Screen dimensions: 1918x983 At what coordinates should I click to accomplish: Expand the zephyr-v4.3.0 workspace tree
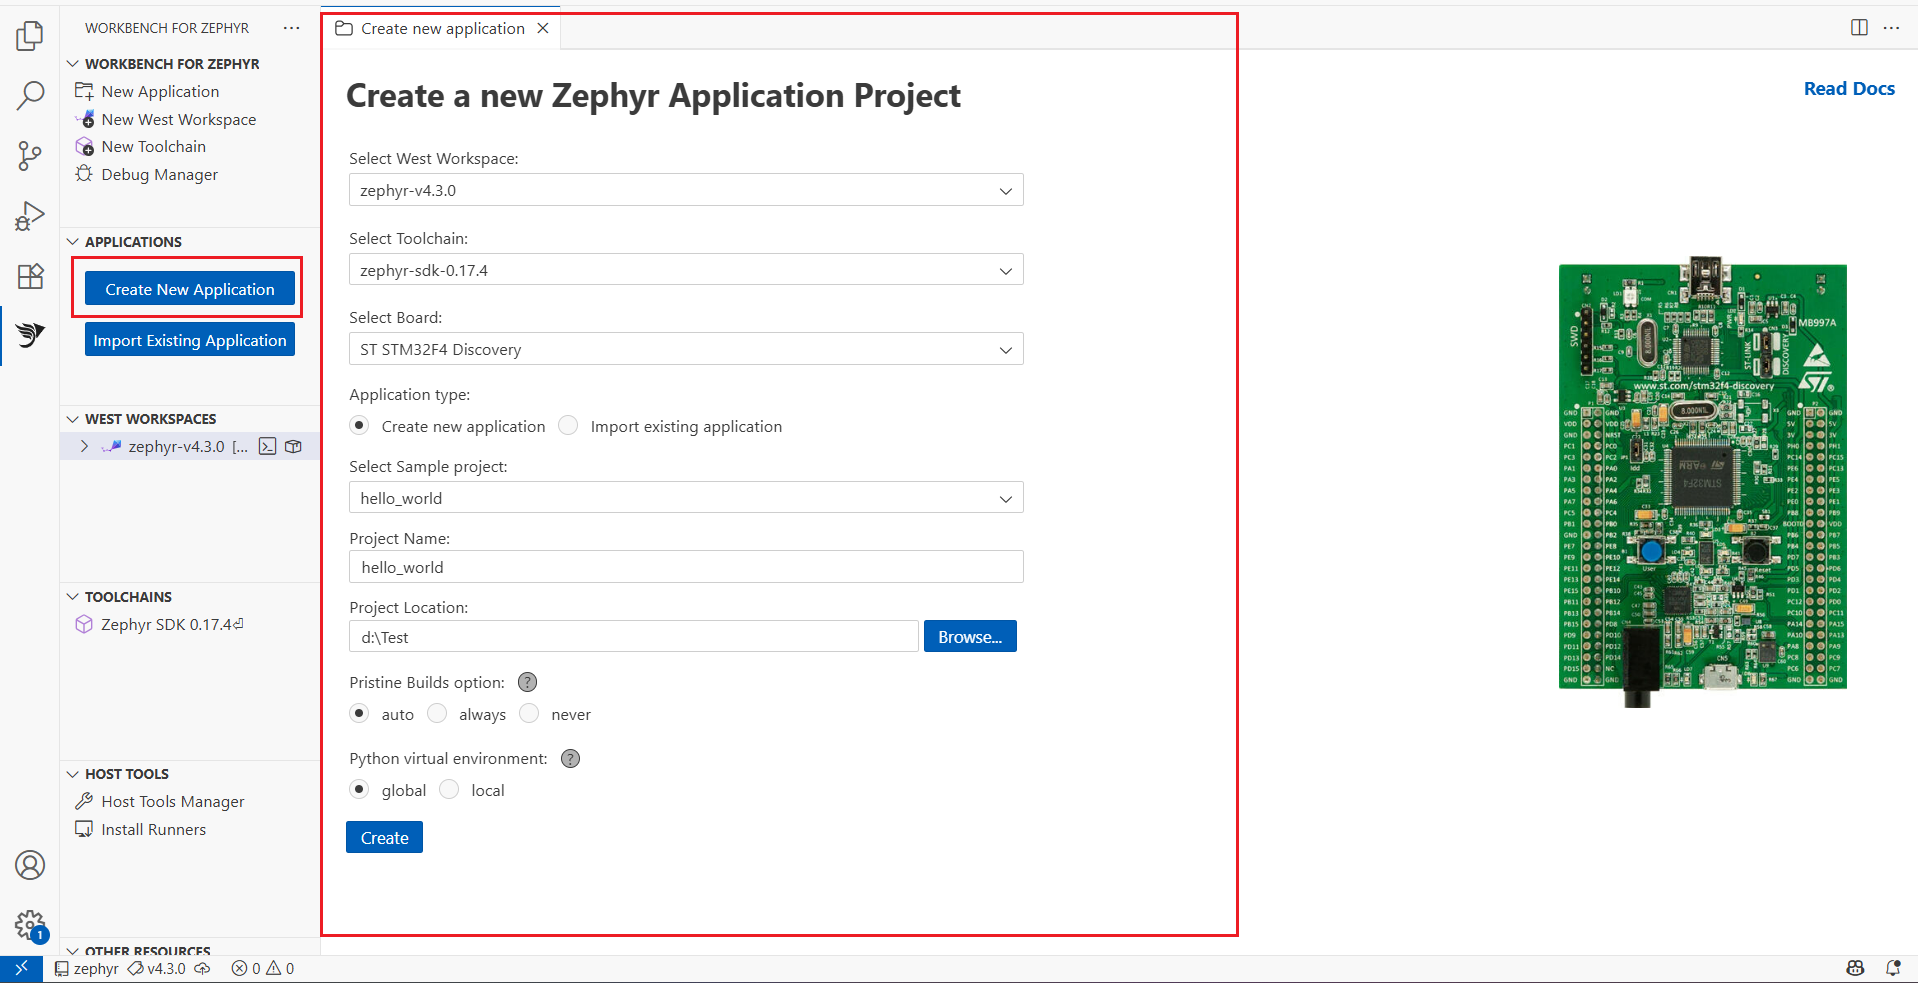point(84,446)
